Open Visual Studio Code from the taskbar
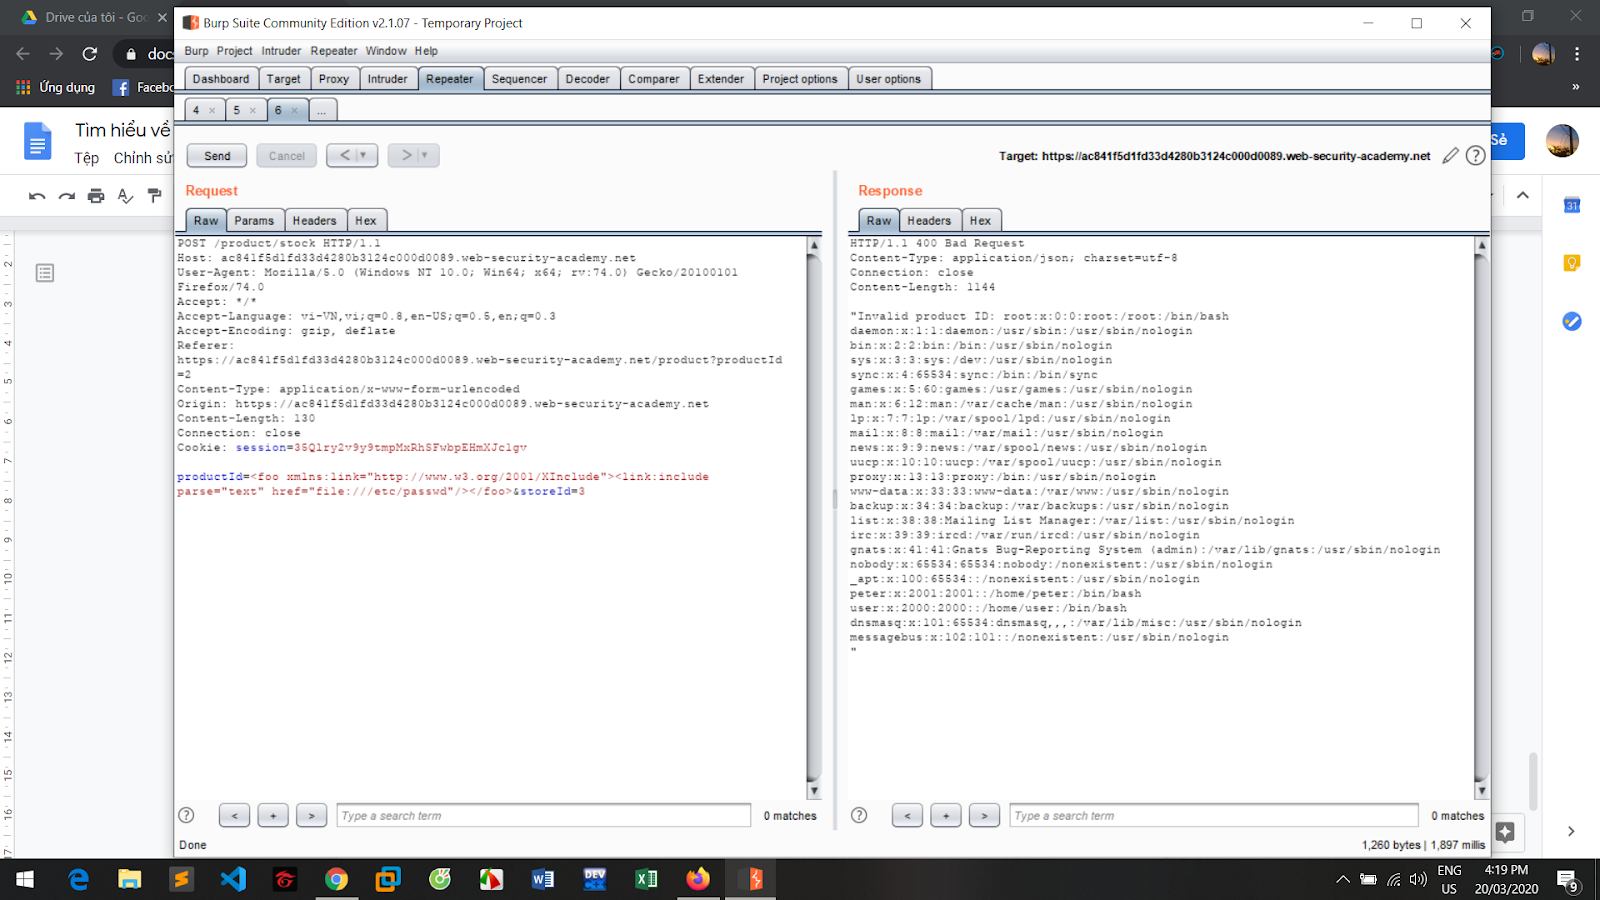The width and height of the screenshot is (1600, 900). (x=233, y=879)
